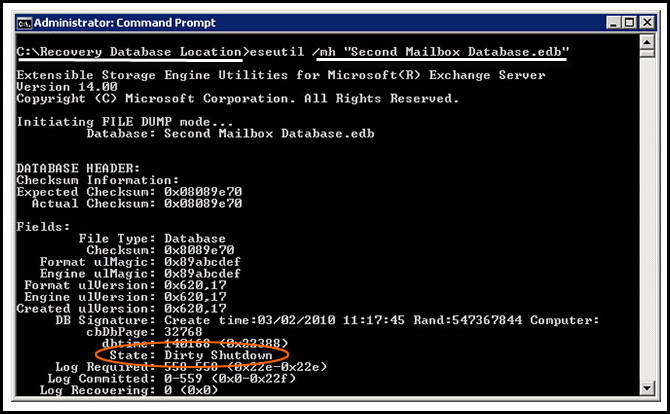670x414 pixels.
Task: Click the Log Recovering line
Action: tap(148, 390)
